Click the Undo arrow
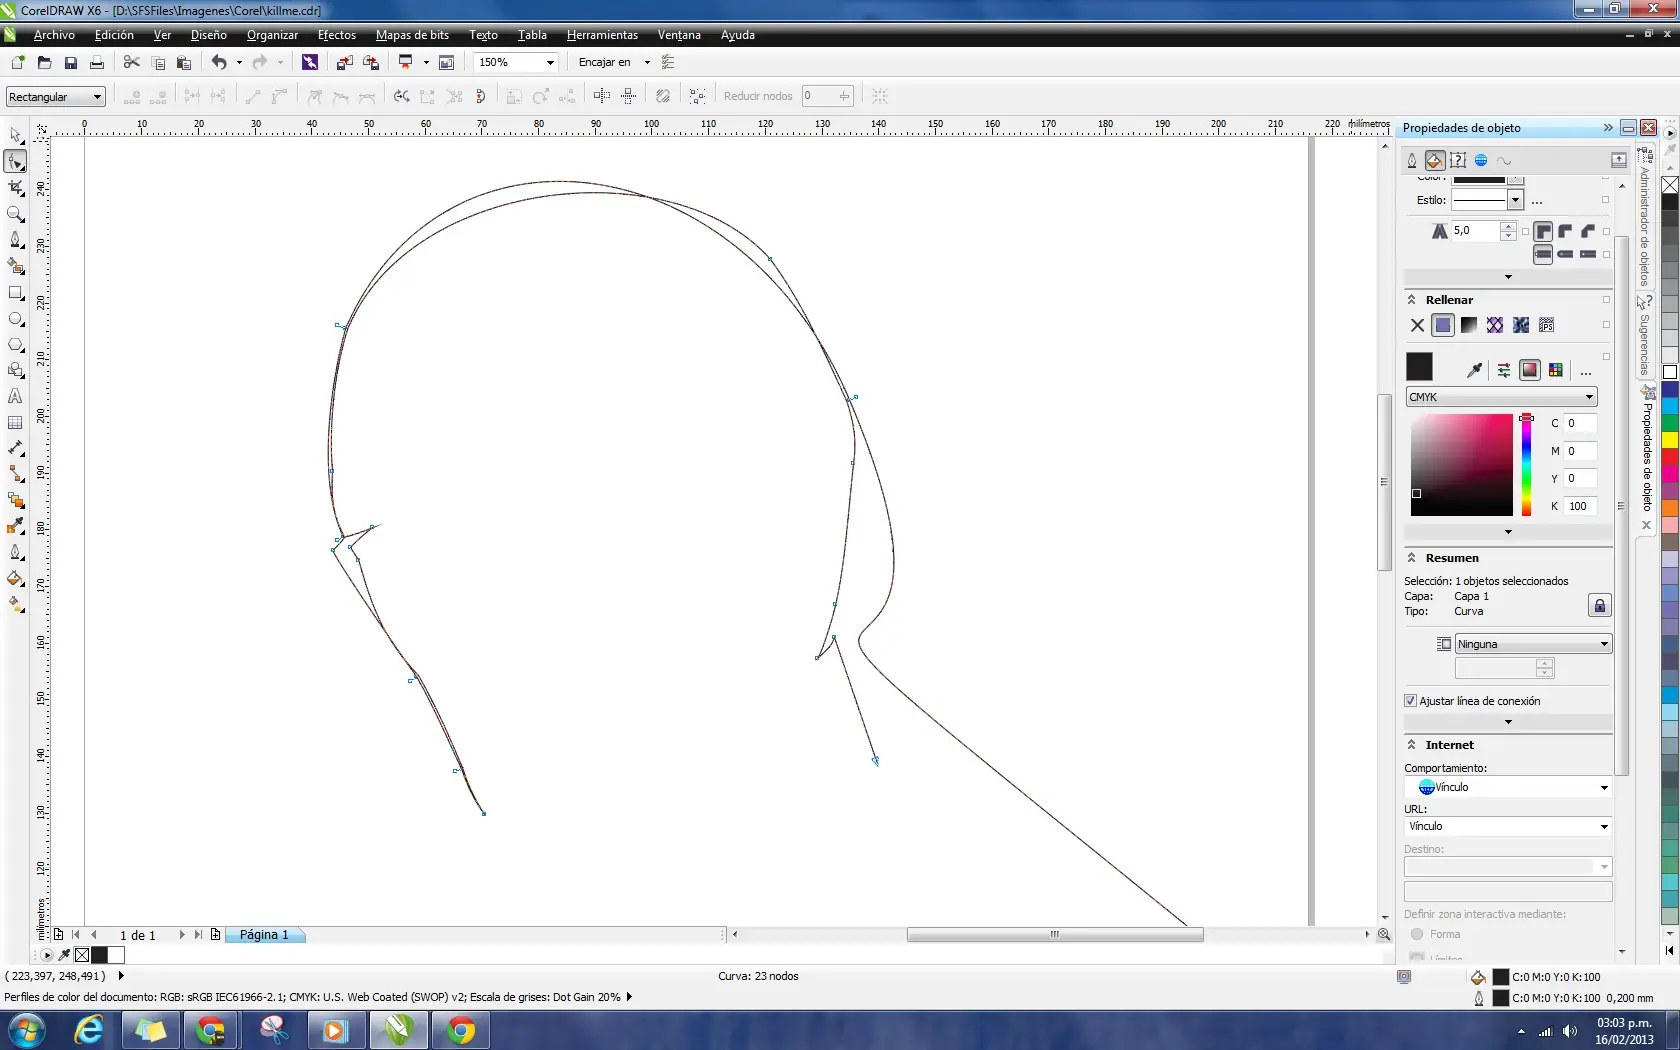The image size is (1680, 1050). click(x=218, y=62)
